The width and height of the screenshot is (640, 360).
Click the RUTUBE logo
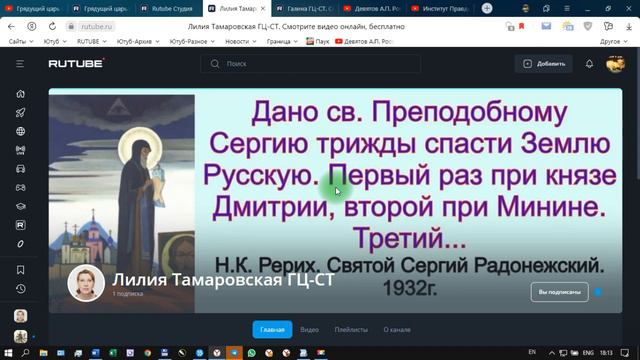coord(76,64)
